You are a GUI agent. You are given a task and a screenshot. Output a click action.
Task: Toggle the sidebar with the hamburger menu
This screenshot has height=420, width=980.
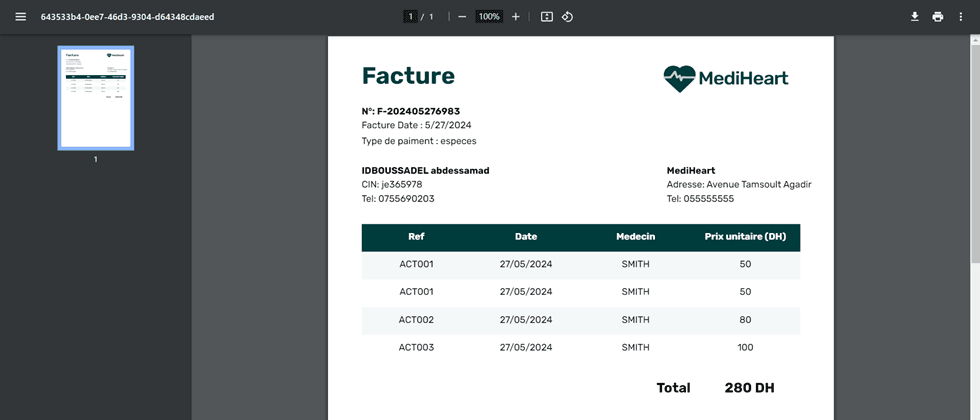[x=20, y=17]
